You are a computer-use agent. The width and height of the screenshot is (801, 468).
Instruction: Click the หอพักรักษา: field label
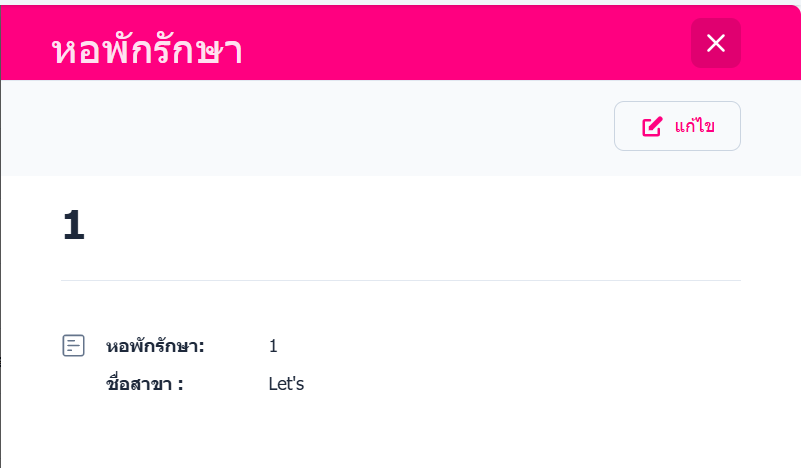[155, 347]
